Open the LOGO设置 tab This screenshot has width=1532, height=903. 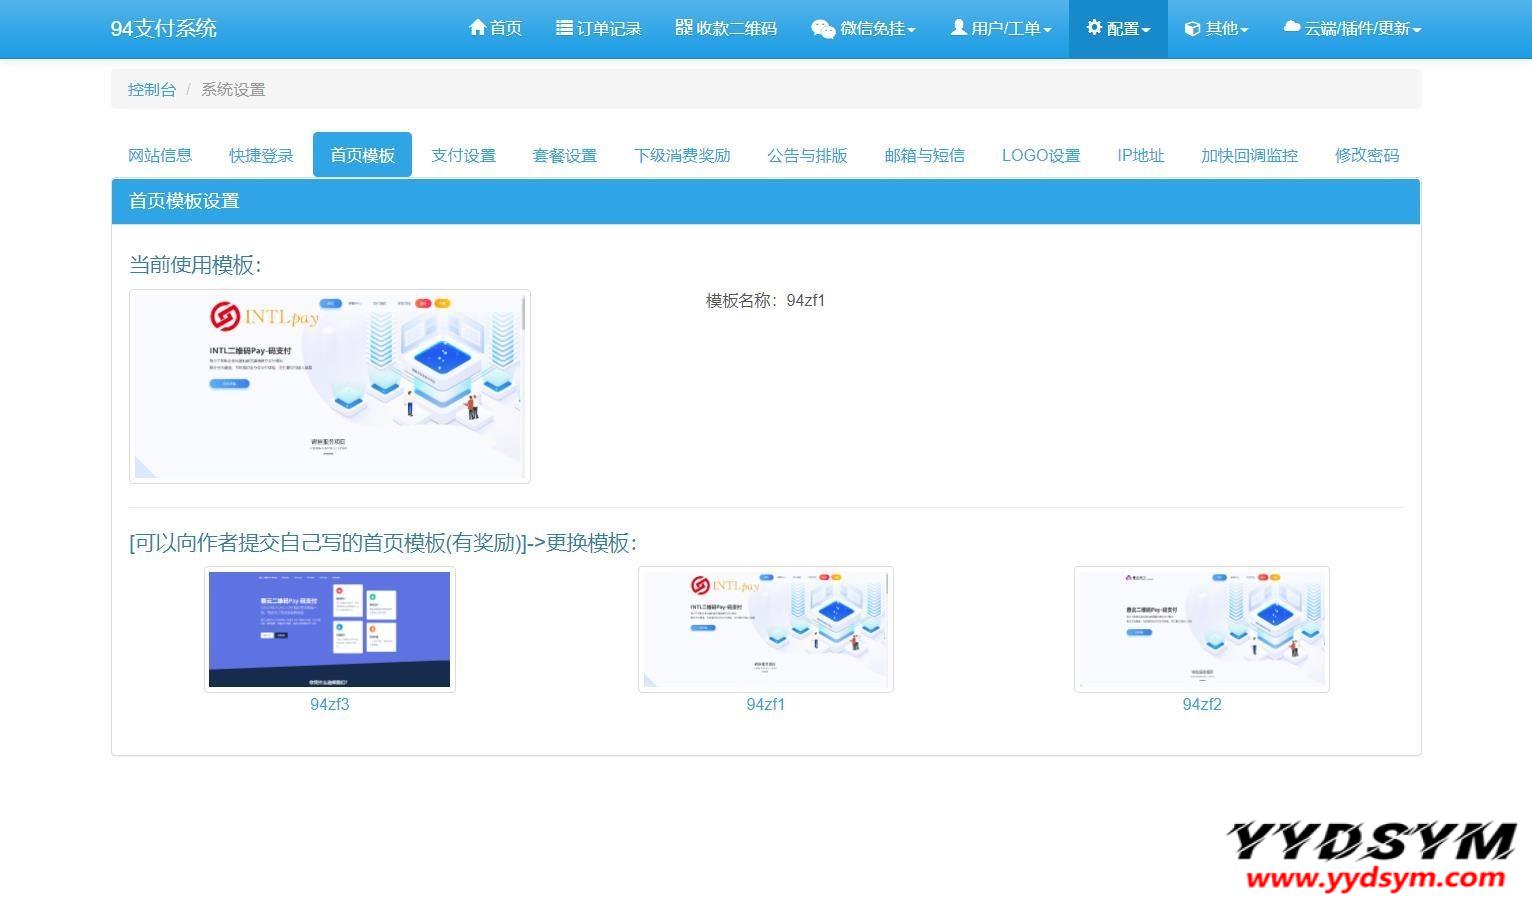click(1040, 155)
